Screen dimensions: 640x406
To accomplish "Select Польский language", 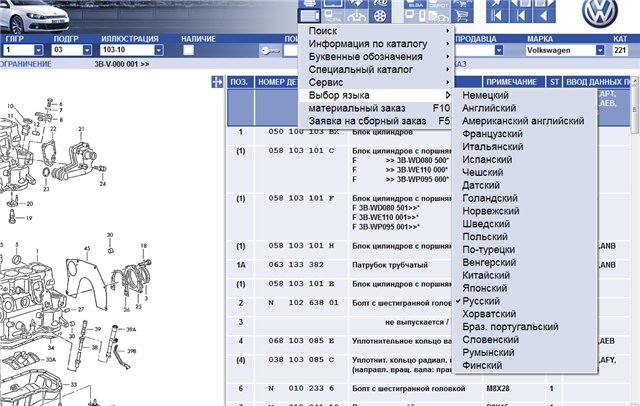I will click(525, 237).
